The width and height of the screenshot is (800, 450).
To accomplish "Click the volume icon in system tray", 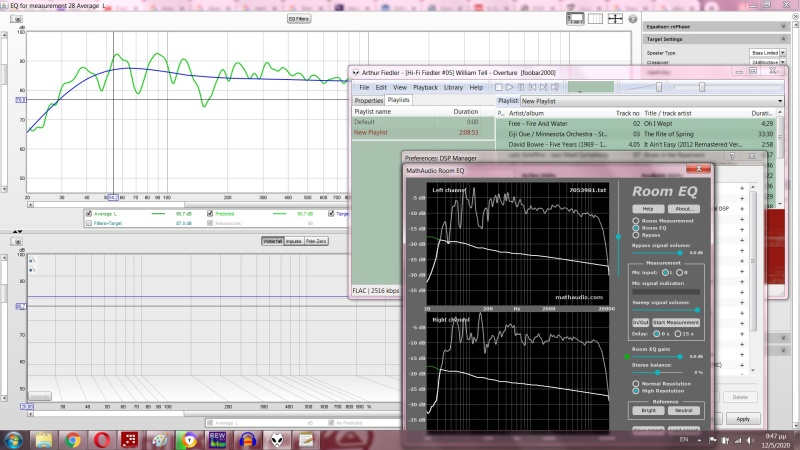I will [750, 440].
